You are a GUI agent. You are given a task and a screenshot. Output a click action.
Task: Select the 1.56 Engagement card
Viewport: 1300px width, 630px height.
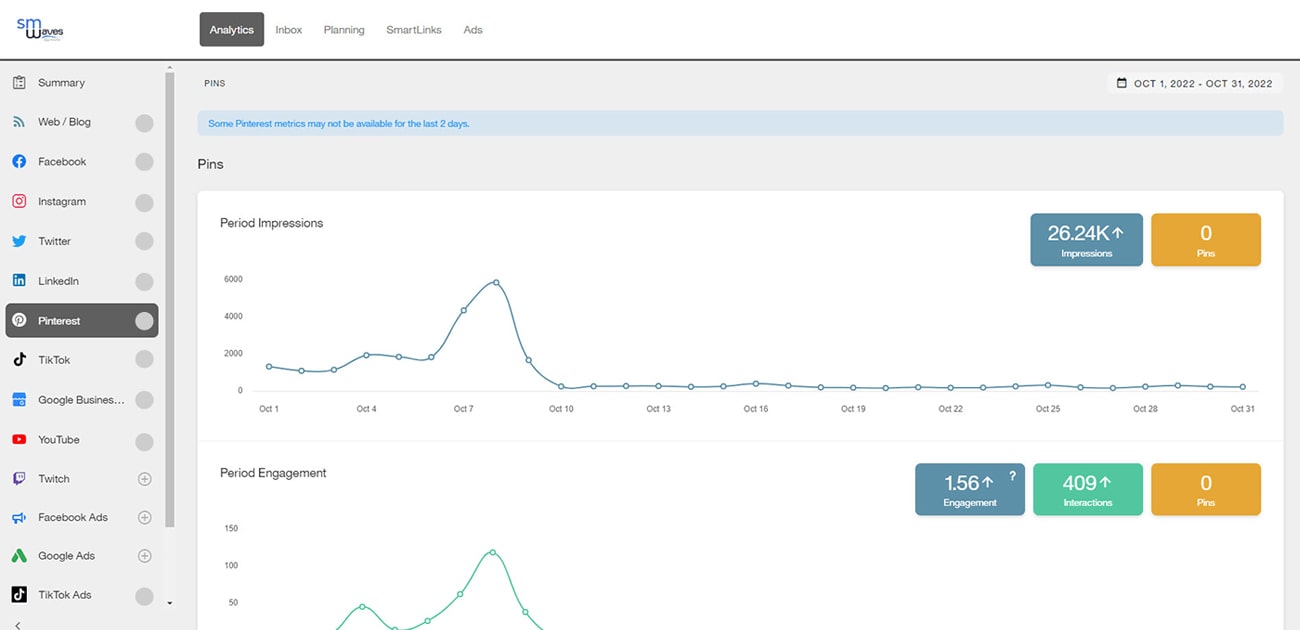click(970, 489)
